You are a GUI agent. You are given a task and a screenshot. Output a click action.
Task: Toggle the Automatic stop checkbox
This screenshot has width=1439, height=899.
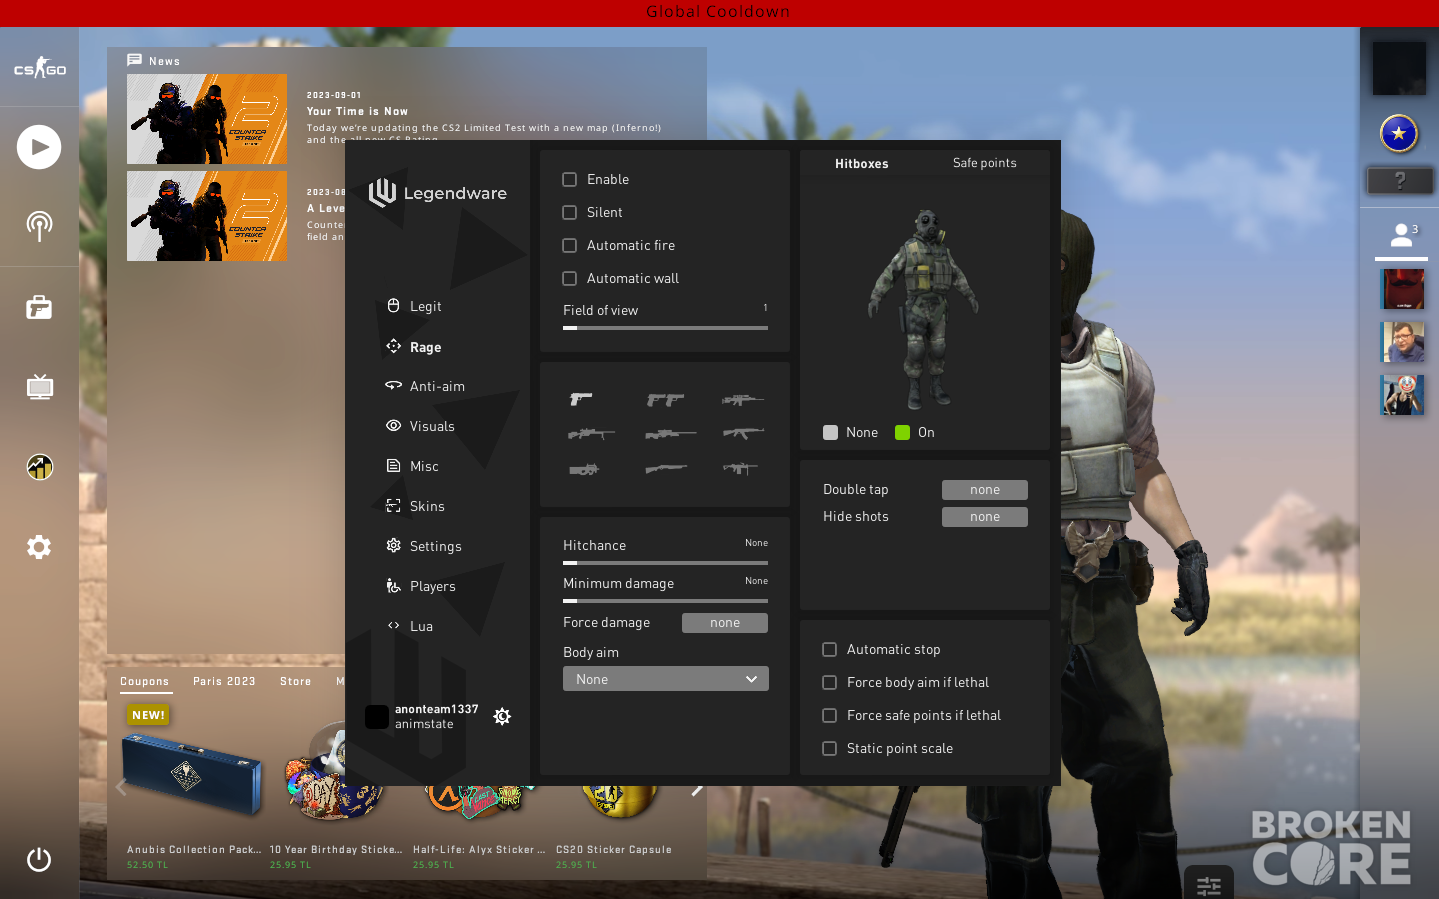click(x=829, y=650)
